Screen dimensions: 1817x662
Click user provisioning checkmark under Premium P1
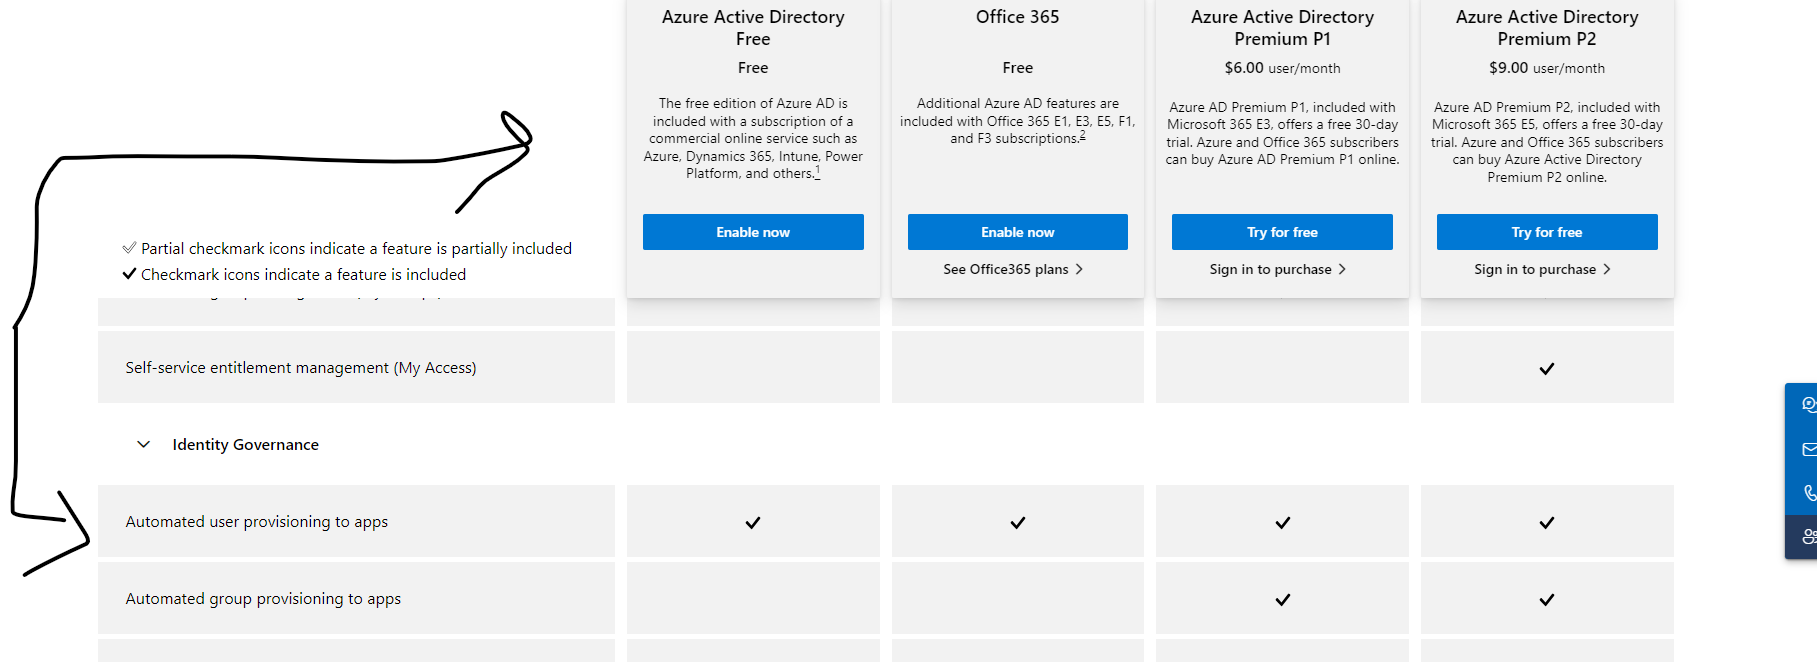point(1283,523)
